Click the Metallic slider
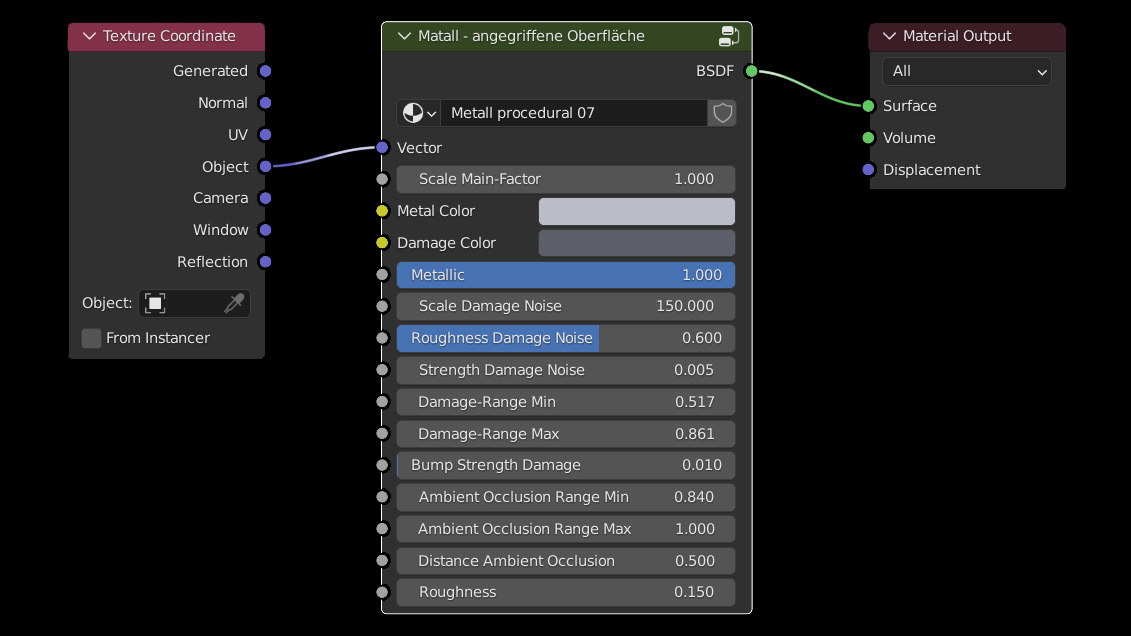The height and width of the screenshot is (636, 1131). [565, 275]
